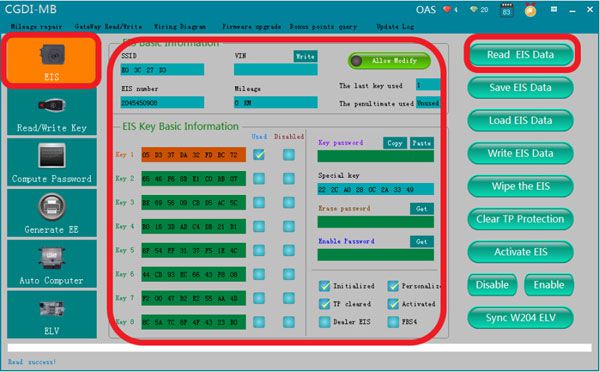600x372 pixels.
Task: Click the red diamond points icon
Action: 447,9
